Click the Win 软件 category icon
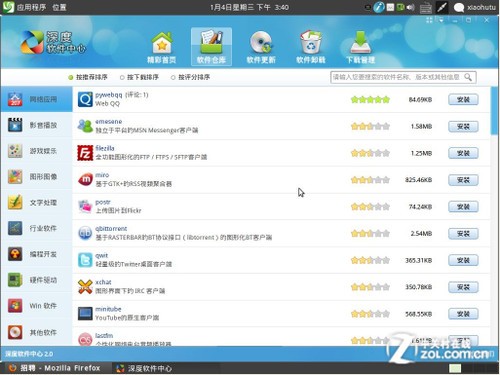The image size is (500, 375). coord(15,306)
